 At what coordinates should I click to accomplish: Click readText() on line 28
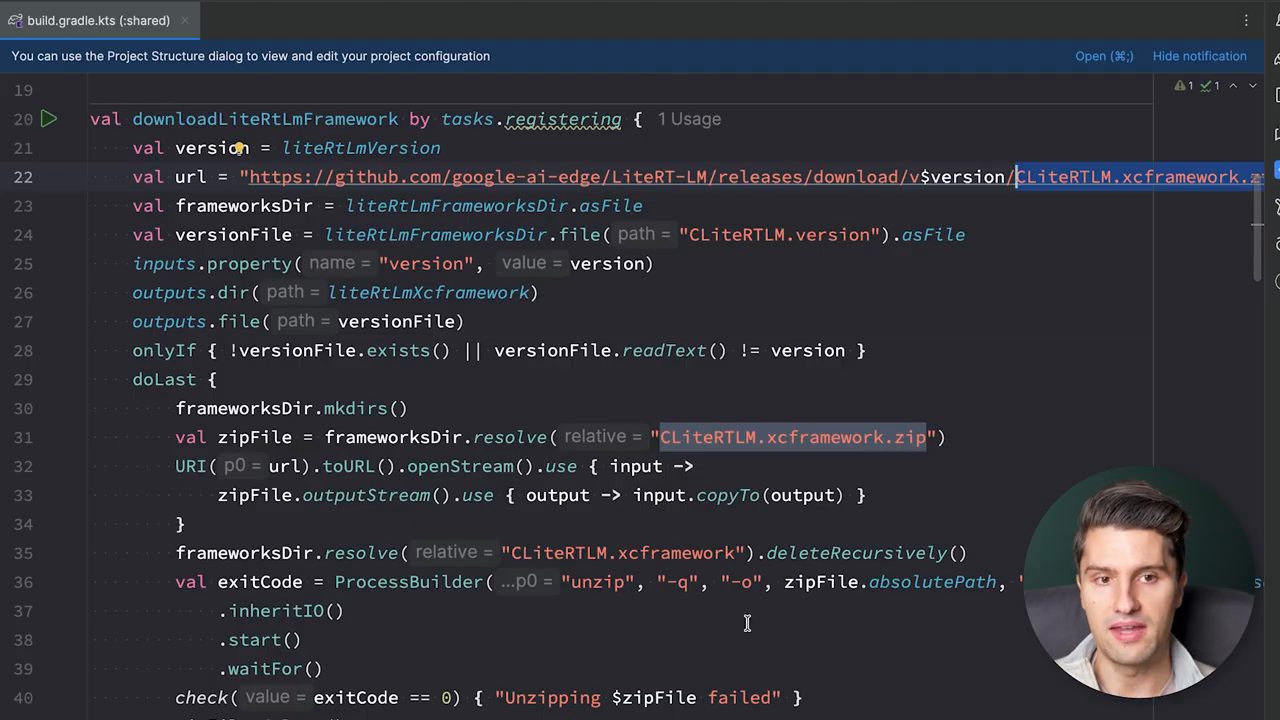pos(674,351)
